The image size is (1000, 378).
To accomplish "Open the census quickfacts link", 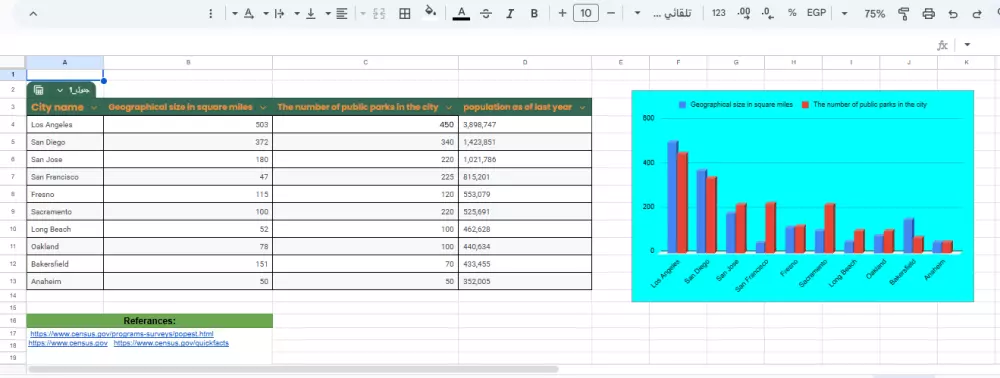I will (171, 343).
